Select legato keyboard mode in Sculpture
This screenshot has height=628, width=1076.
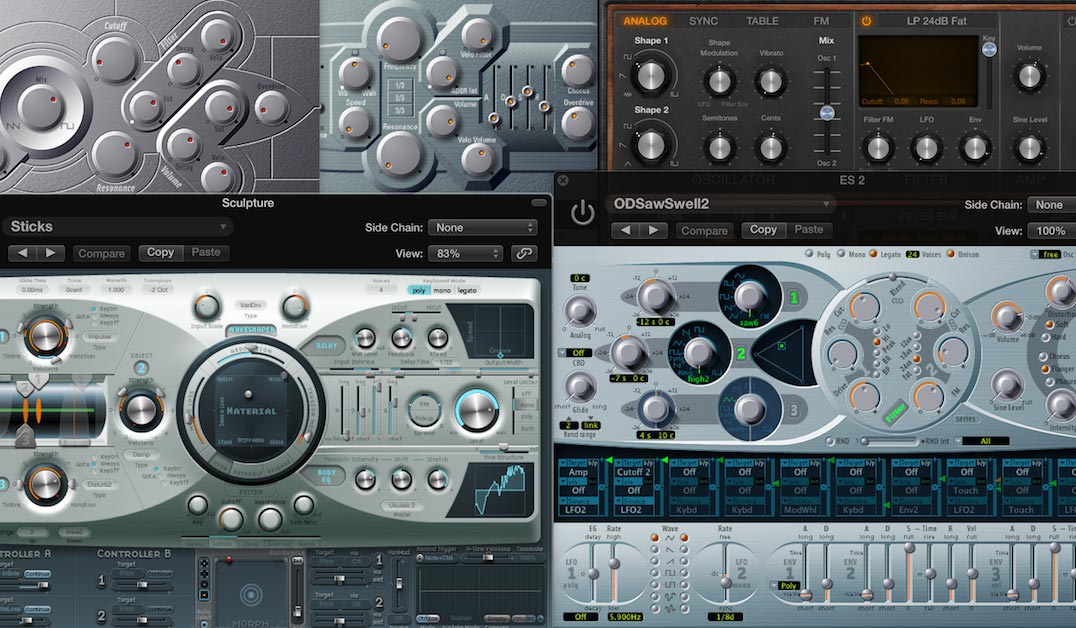(467, 290)
